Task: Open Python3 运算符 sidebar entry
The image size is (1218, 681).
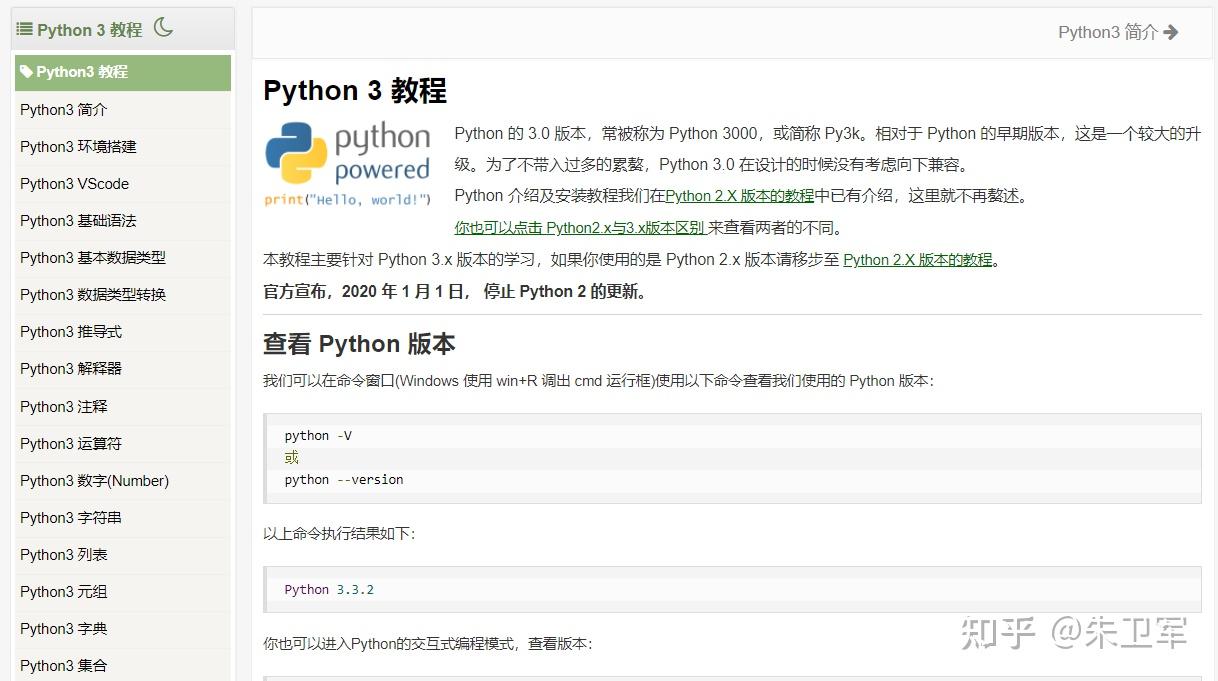Action: click(x=71, y=443)
